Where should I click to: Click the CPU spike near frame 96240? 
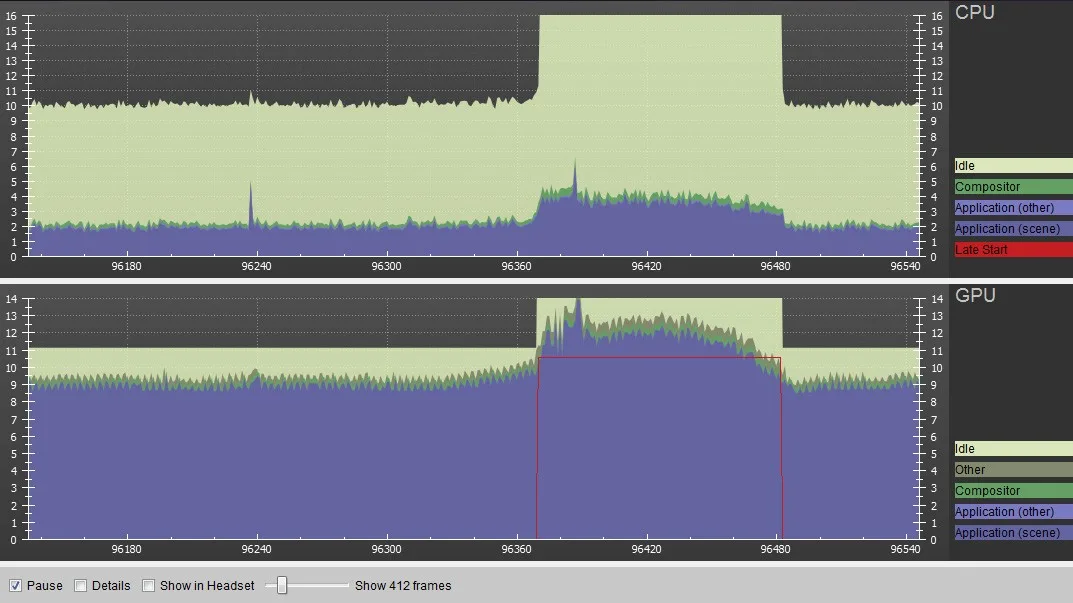[250, 204]
